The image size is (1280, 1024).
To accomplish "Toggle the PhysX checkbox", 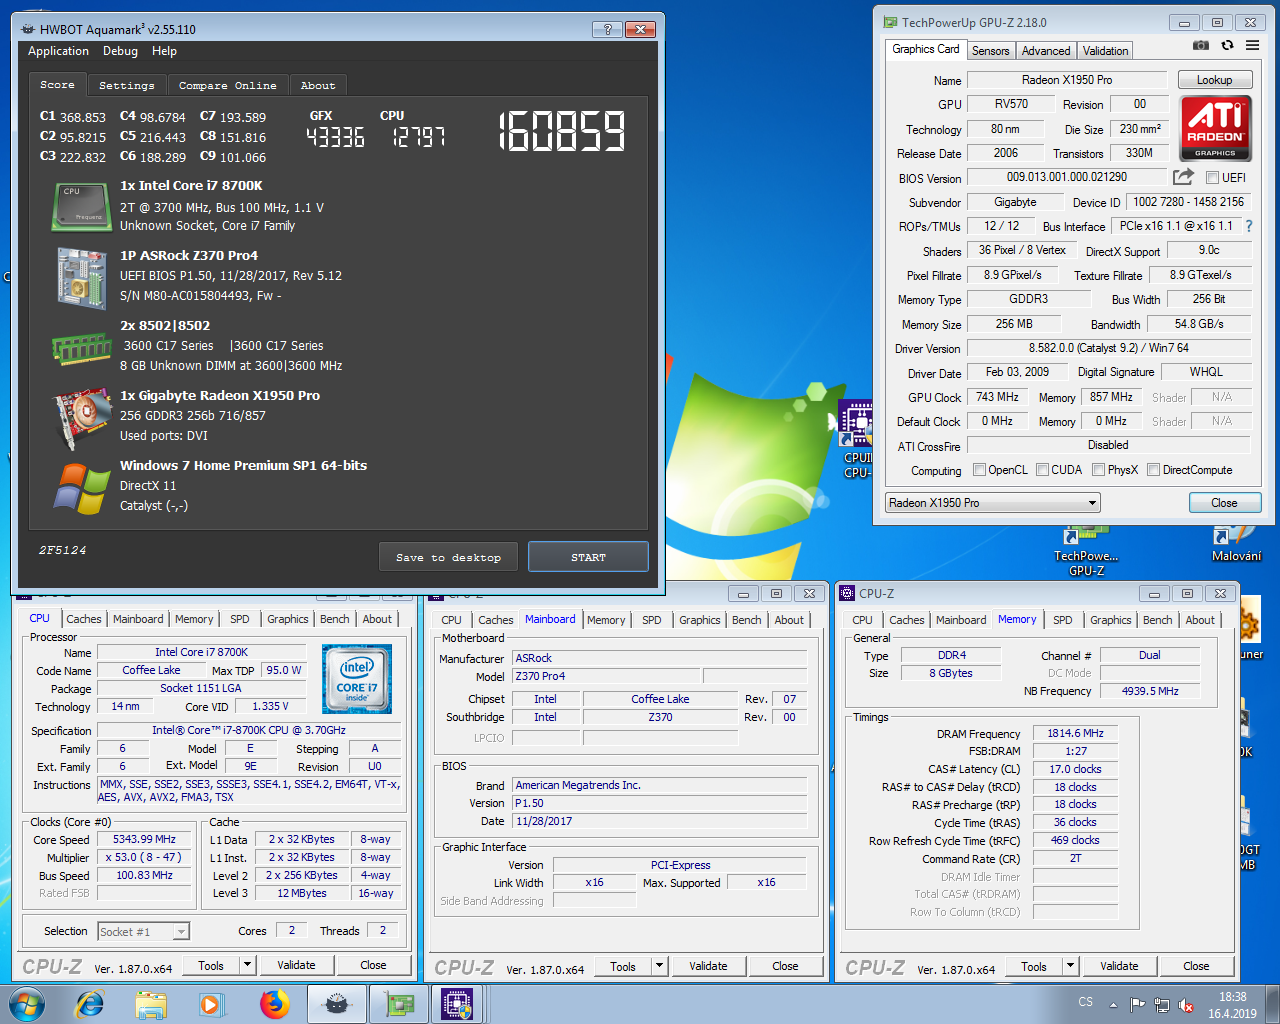I will click(x=1098, y=470).
